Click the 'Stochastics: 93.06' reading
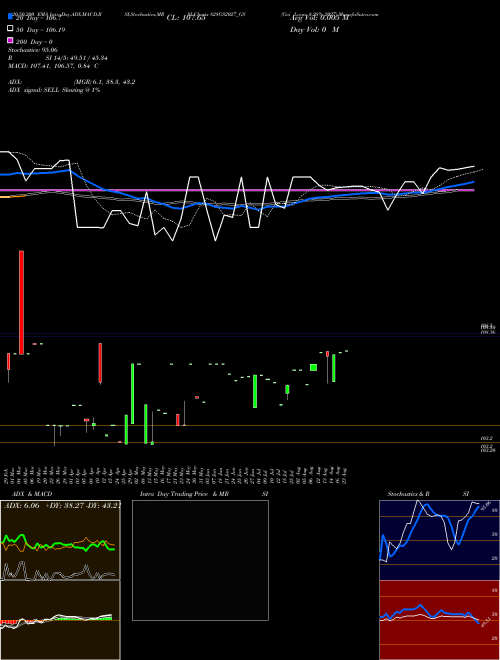Screen dimensions: 500x660 click(33, 50)
